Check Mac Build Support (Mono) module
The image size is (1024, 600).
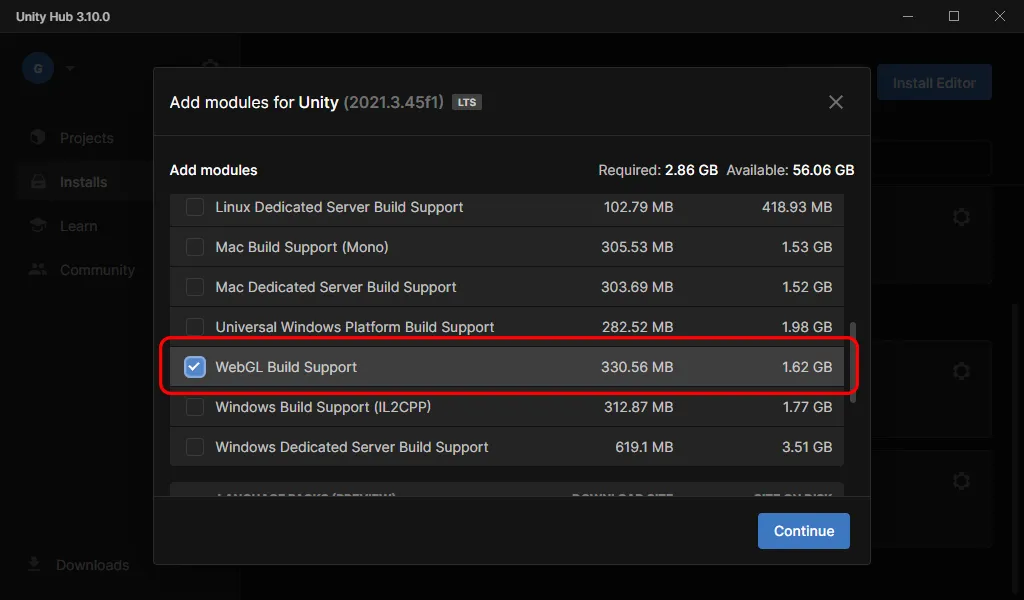pyautogui.click(x=195, y=247)
